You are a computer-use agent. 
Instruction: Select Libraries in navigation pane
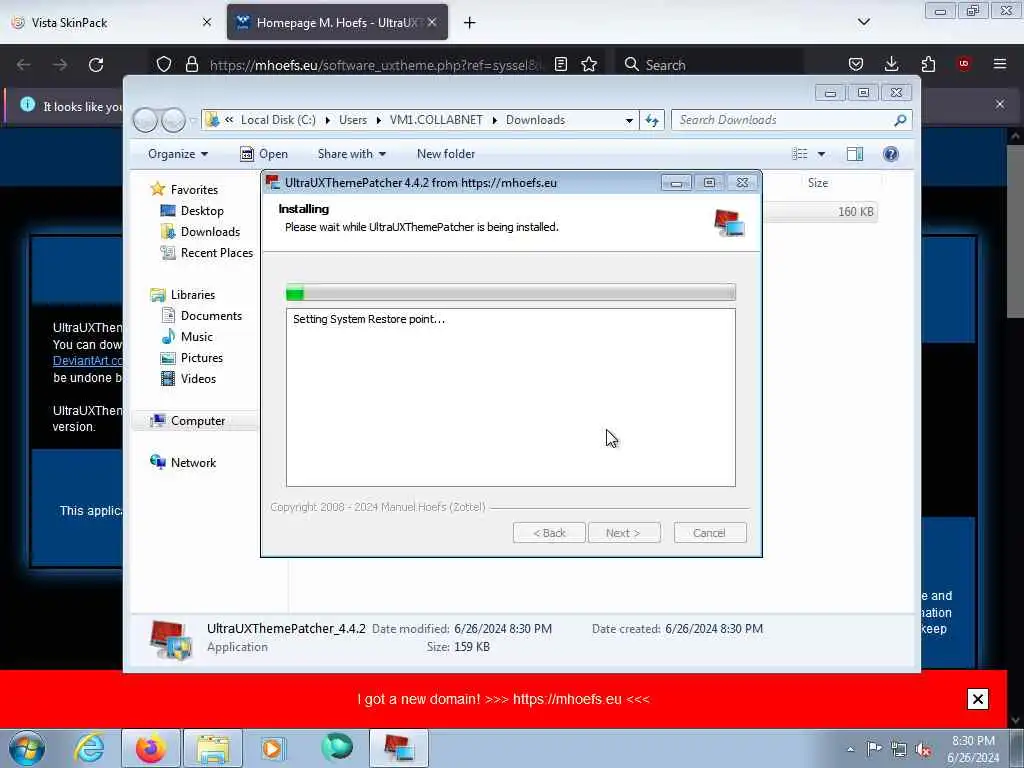click(183, 295)
